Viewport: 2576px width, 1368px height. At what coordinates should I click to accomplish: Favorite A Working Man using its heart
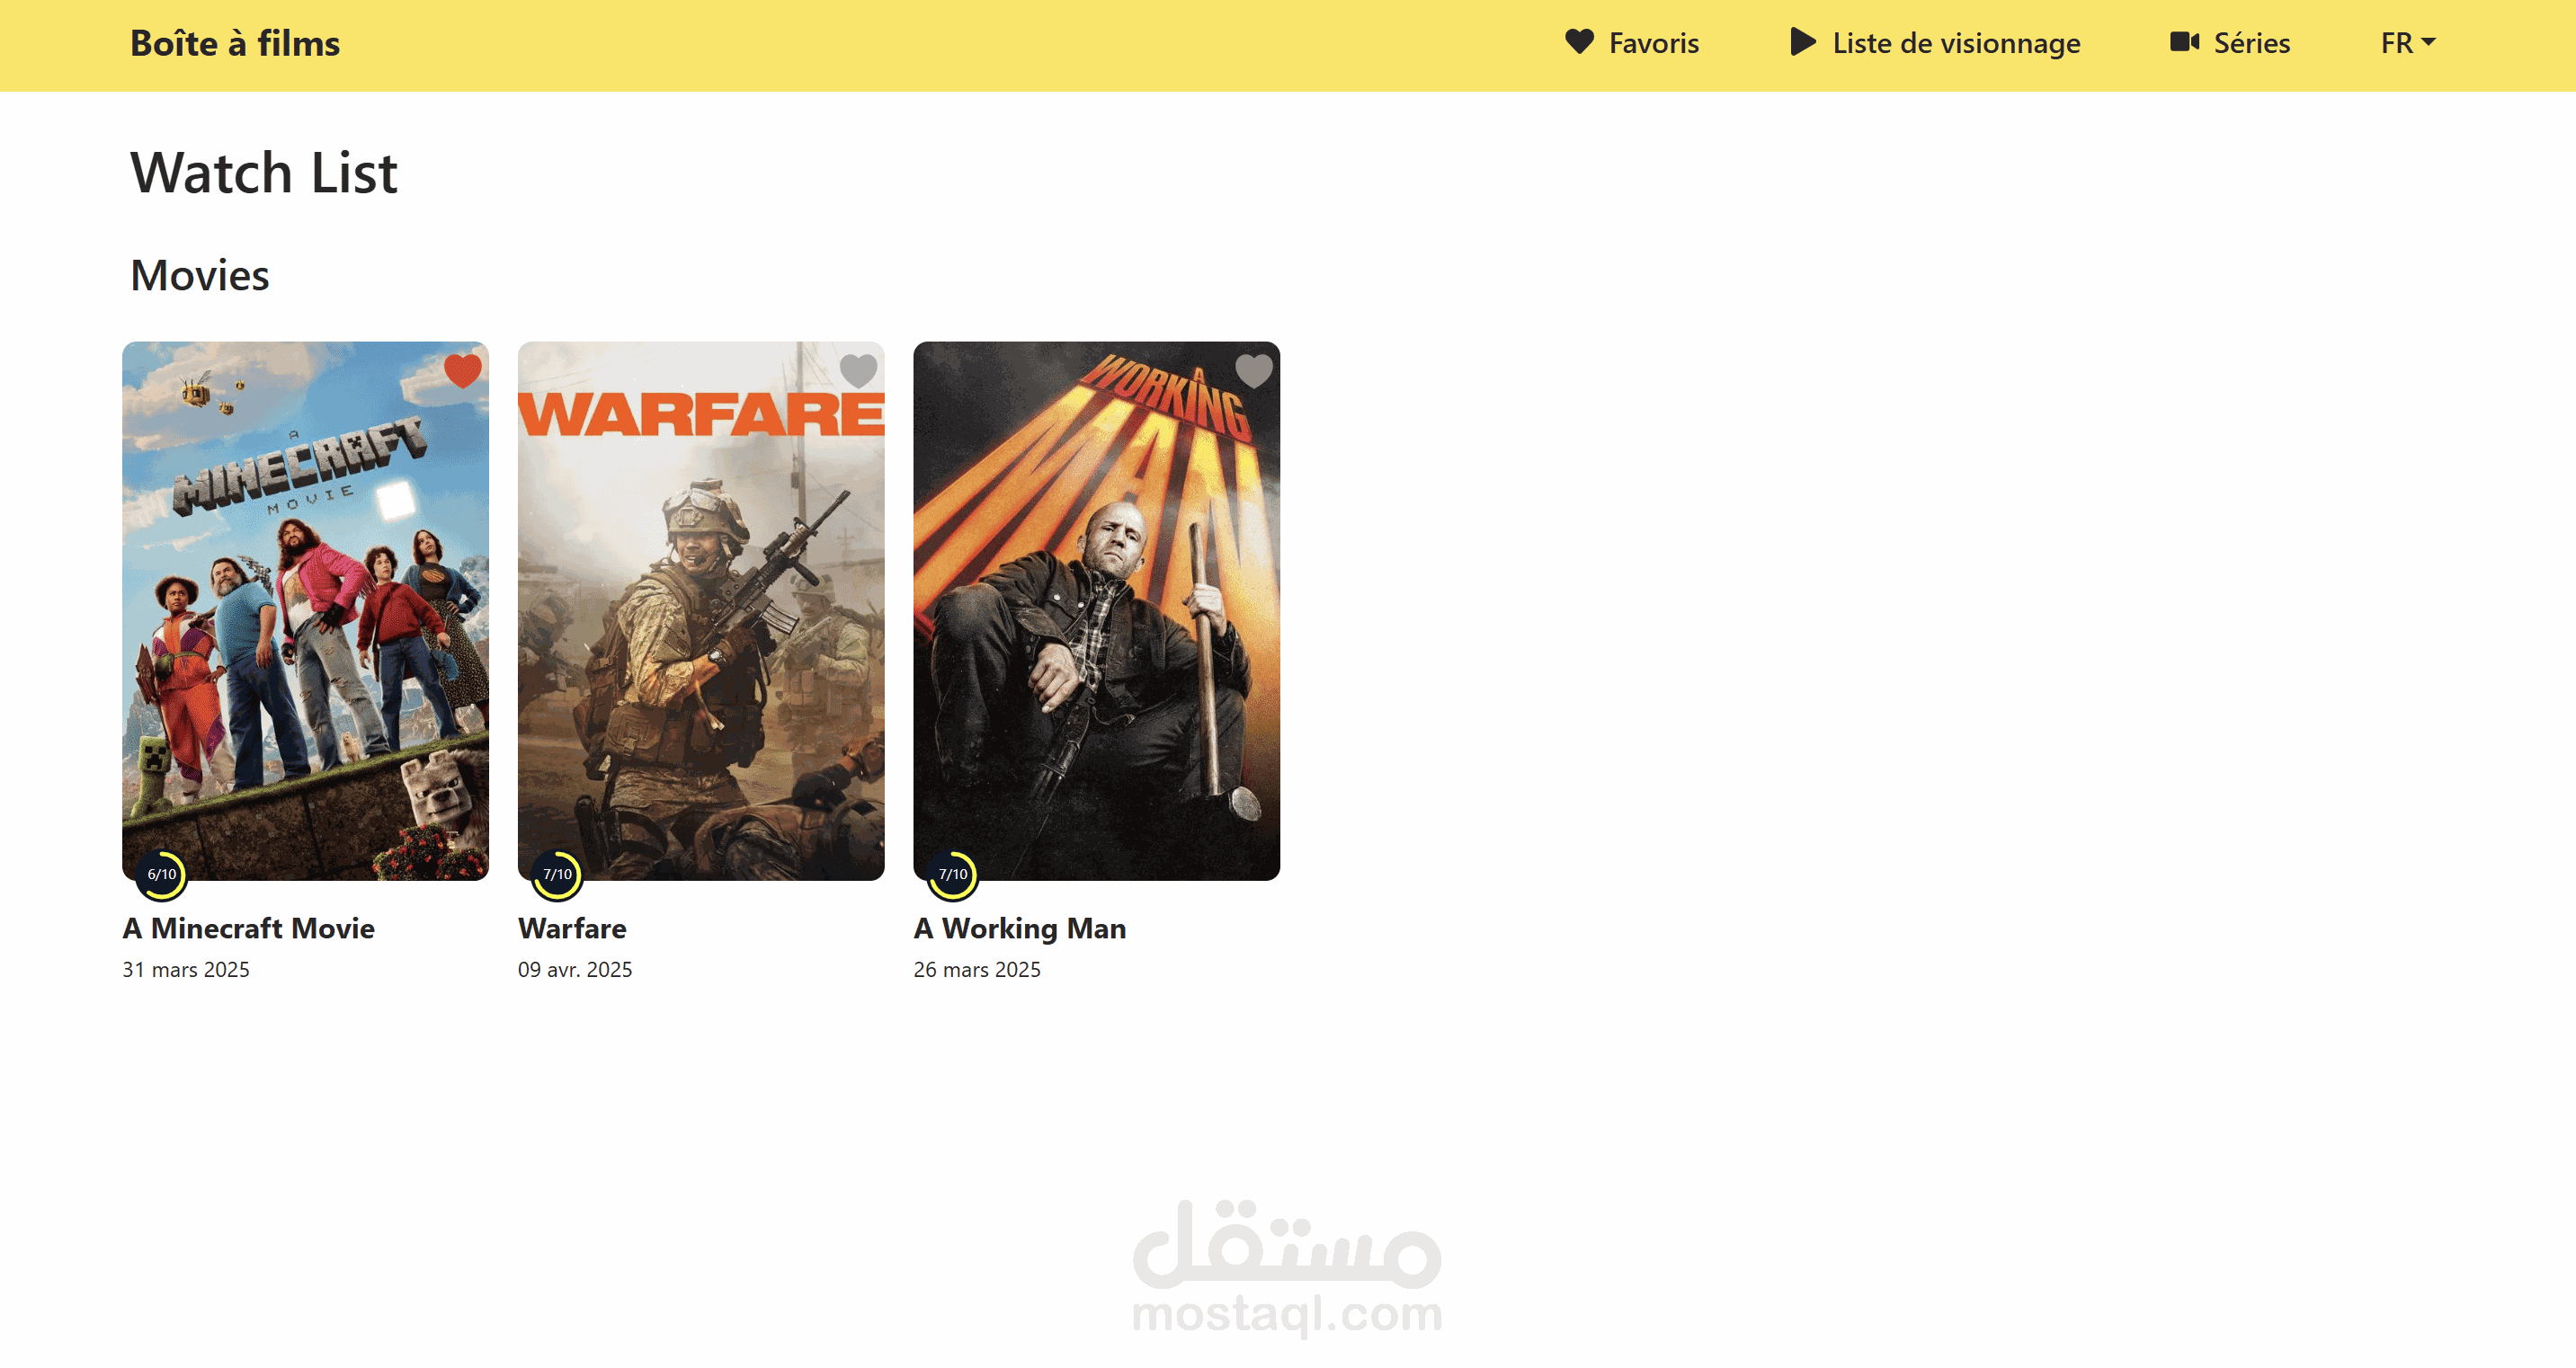pyautogui.click(x=1254, y=371)
